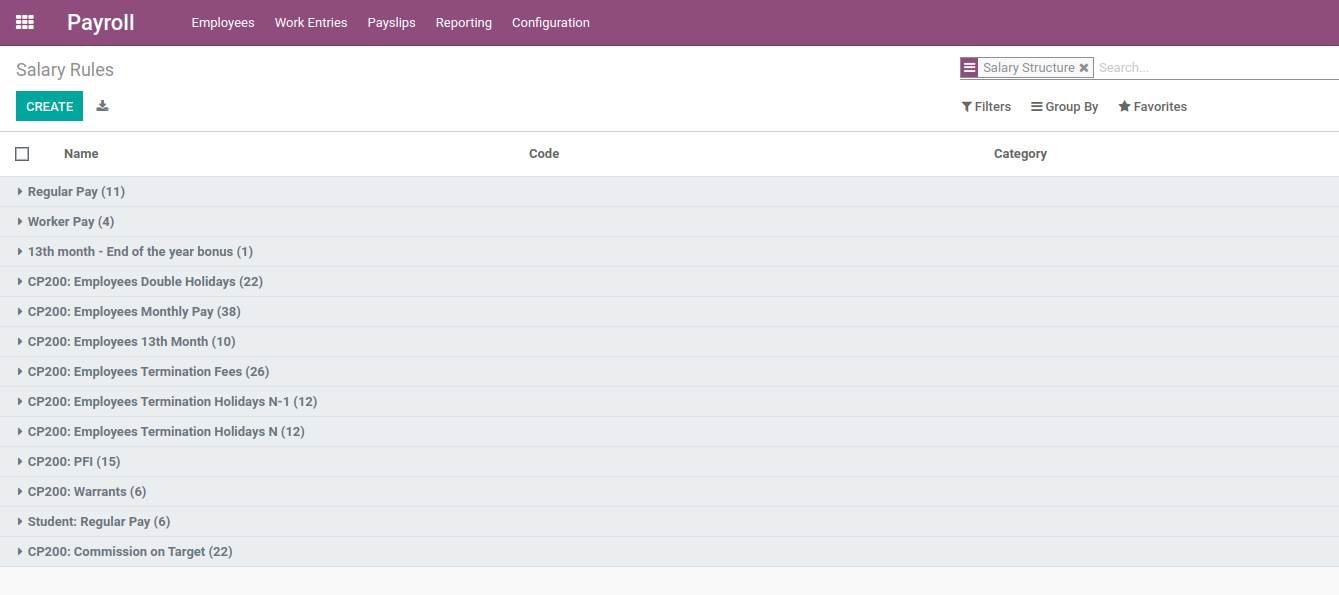Image resolution: width=1339 pixels, height=595 pixels.
Task: Click the download export icon
Action: click(102, 106)
